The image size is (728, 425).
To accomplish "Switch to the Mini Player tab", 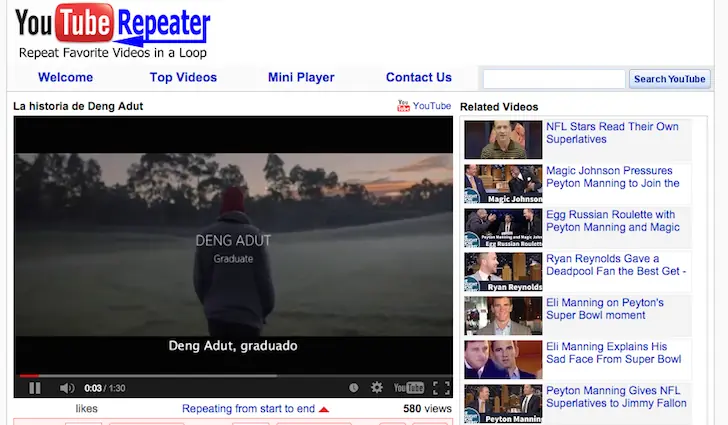I will (x=301, y=77).
